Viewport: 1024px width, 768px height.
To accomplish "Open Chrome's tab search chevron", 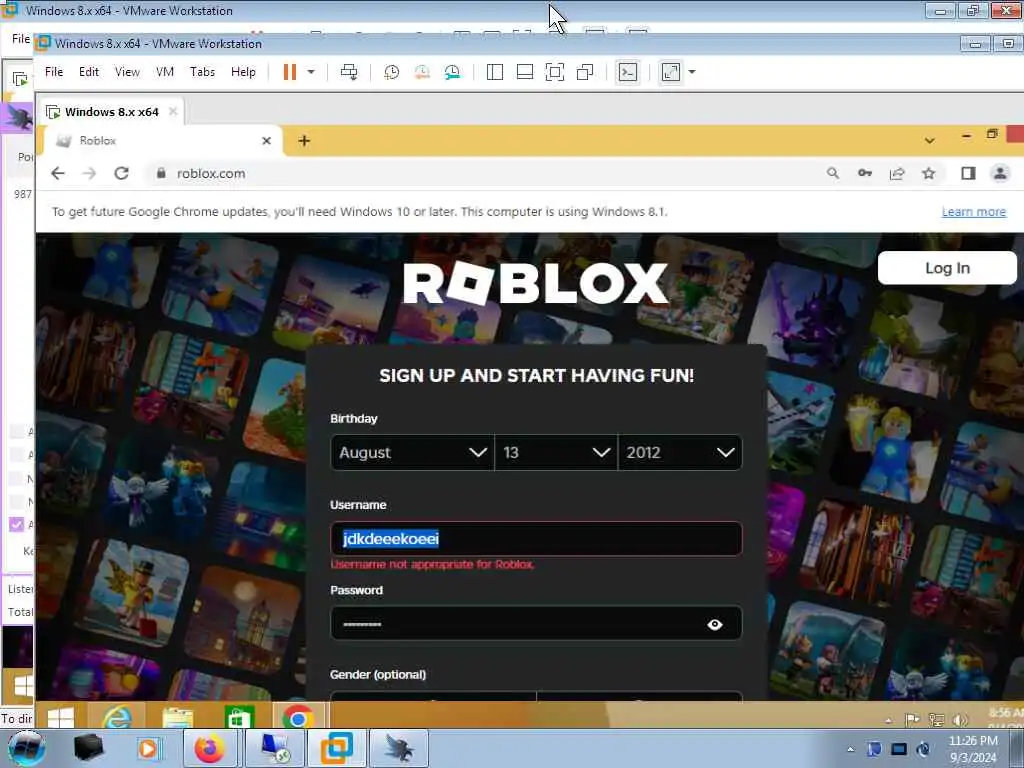I will [x=929, y=140].
